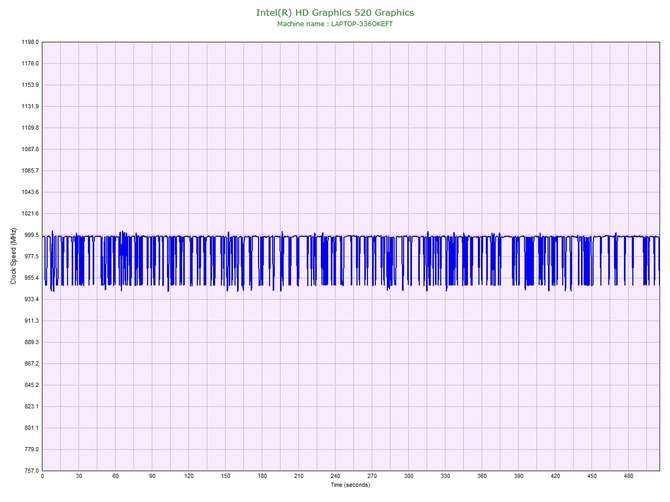Click the 180 seconds tick label
This screenshot has height=502, width=670.
pyautogui.click(x=262, y=476)
